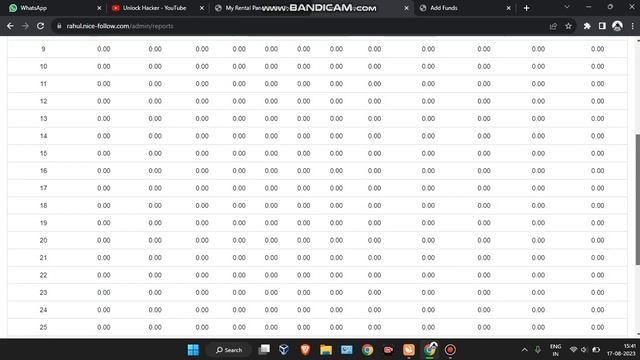Click the microphone tray icon
The image size is (640, 360).
pos(538,350)
